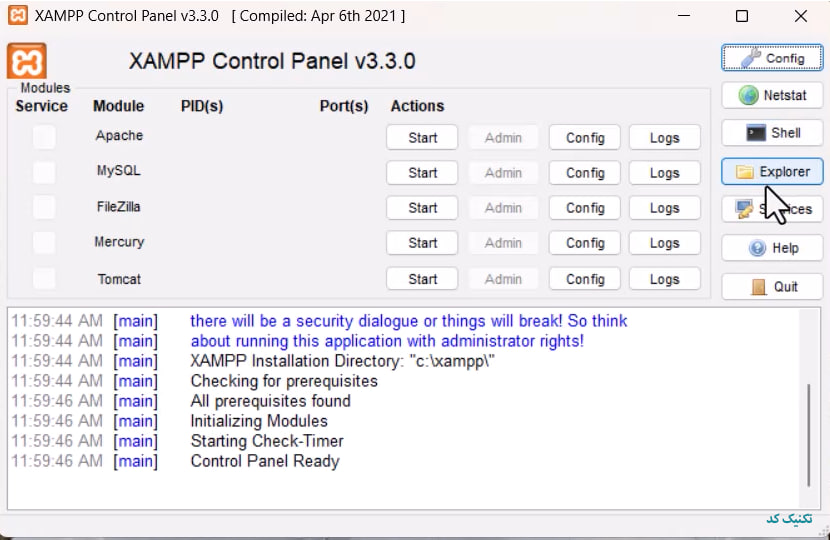Select the "Control Panel Ready" log line

(265, 461)
